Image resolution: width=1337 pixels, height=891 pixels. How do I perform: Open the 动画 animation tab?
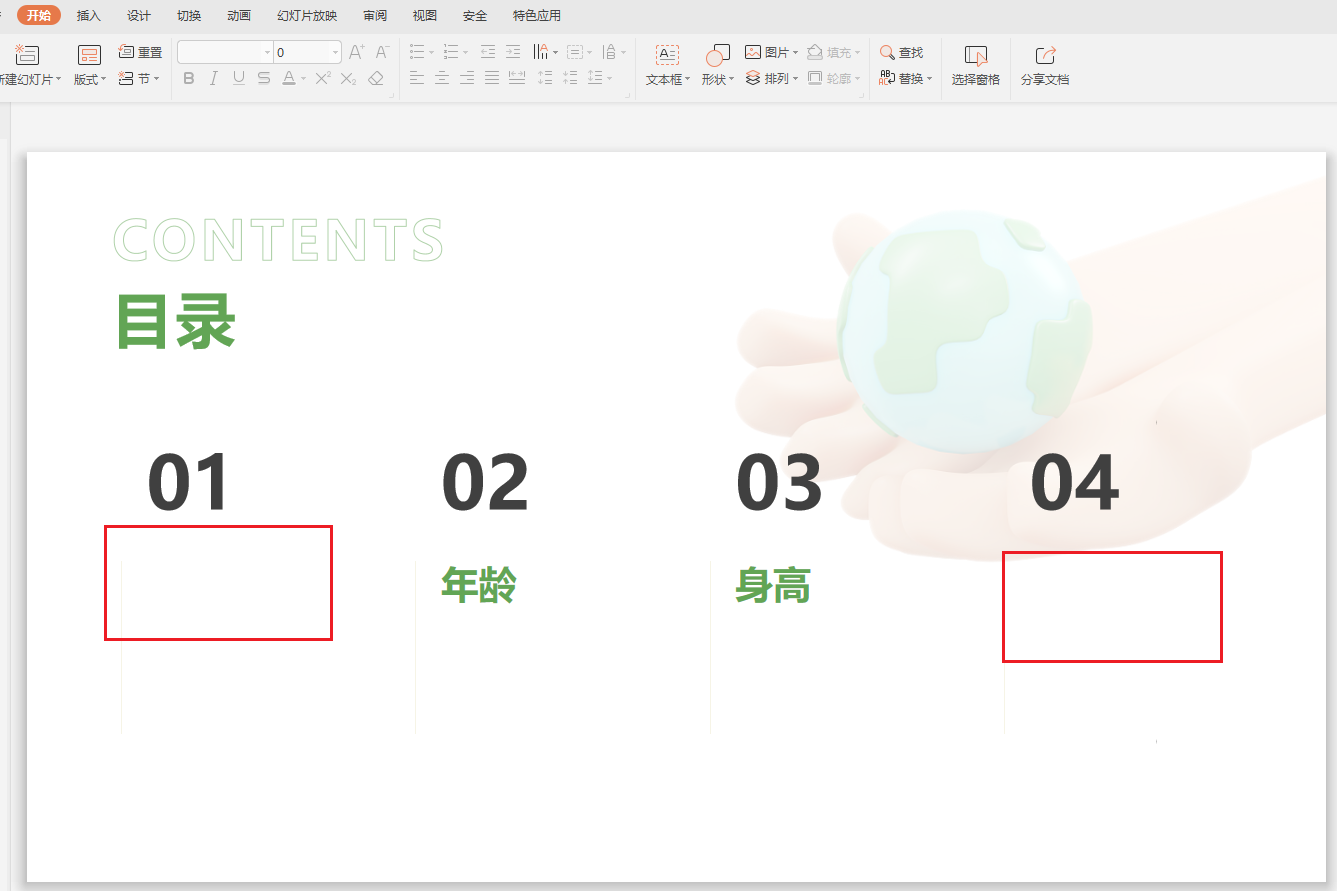tap(239, 15)
